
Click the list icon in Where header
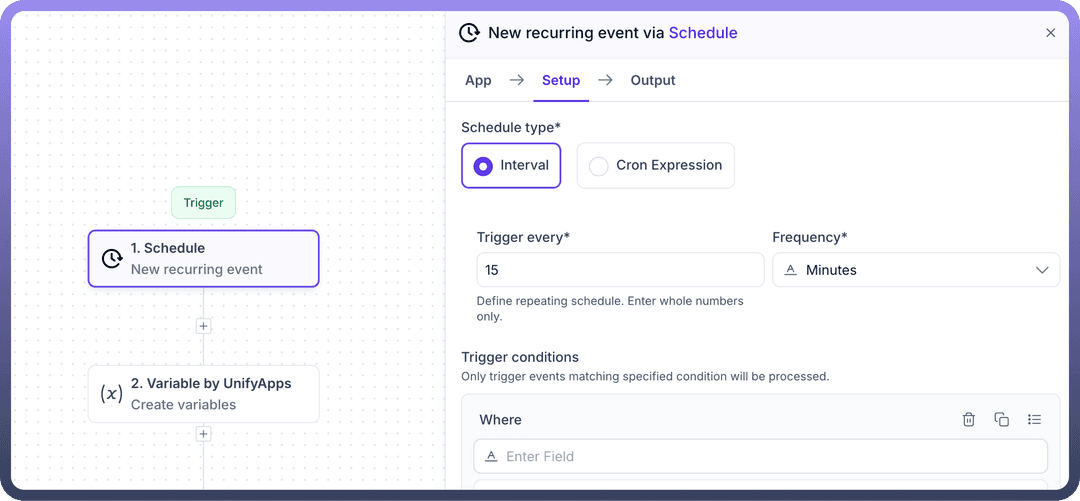(x=1035, y=420)
